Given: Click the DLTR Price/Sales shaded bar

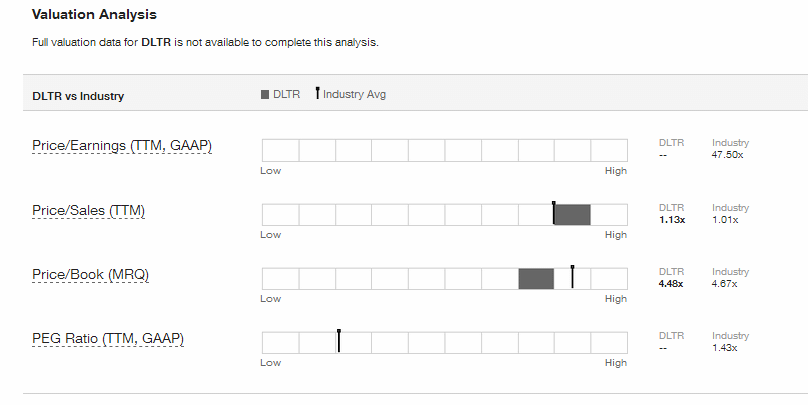Looking at the screenshot, I should 573,215.
